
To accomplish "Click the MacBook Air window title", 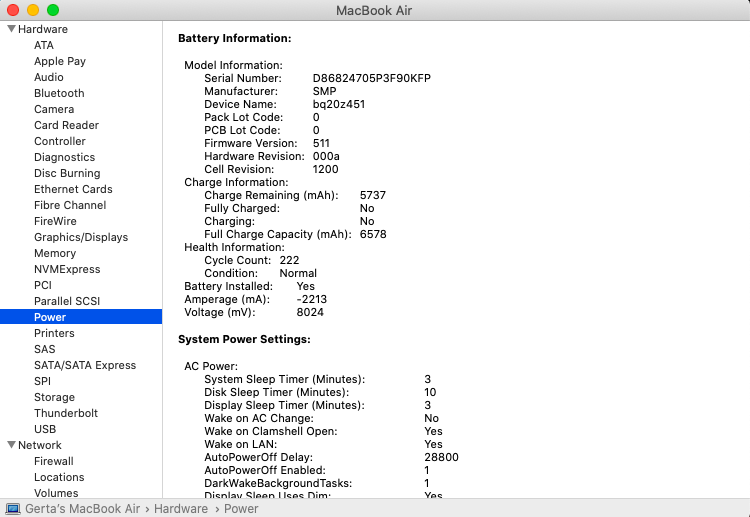I will click(x=374, y=11).
